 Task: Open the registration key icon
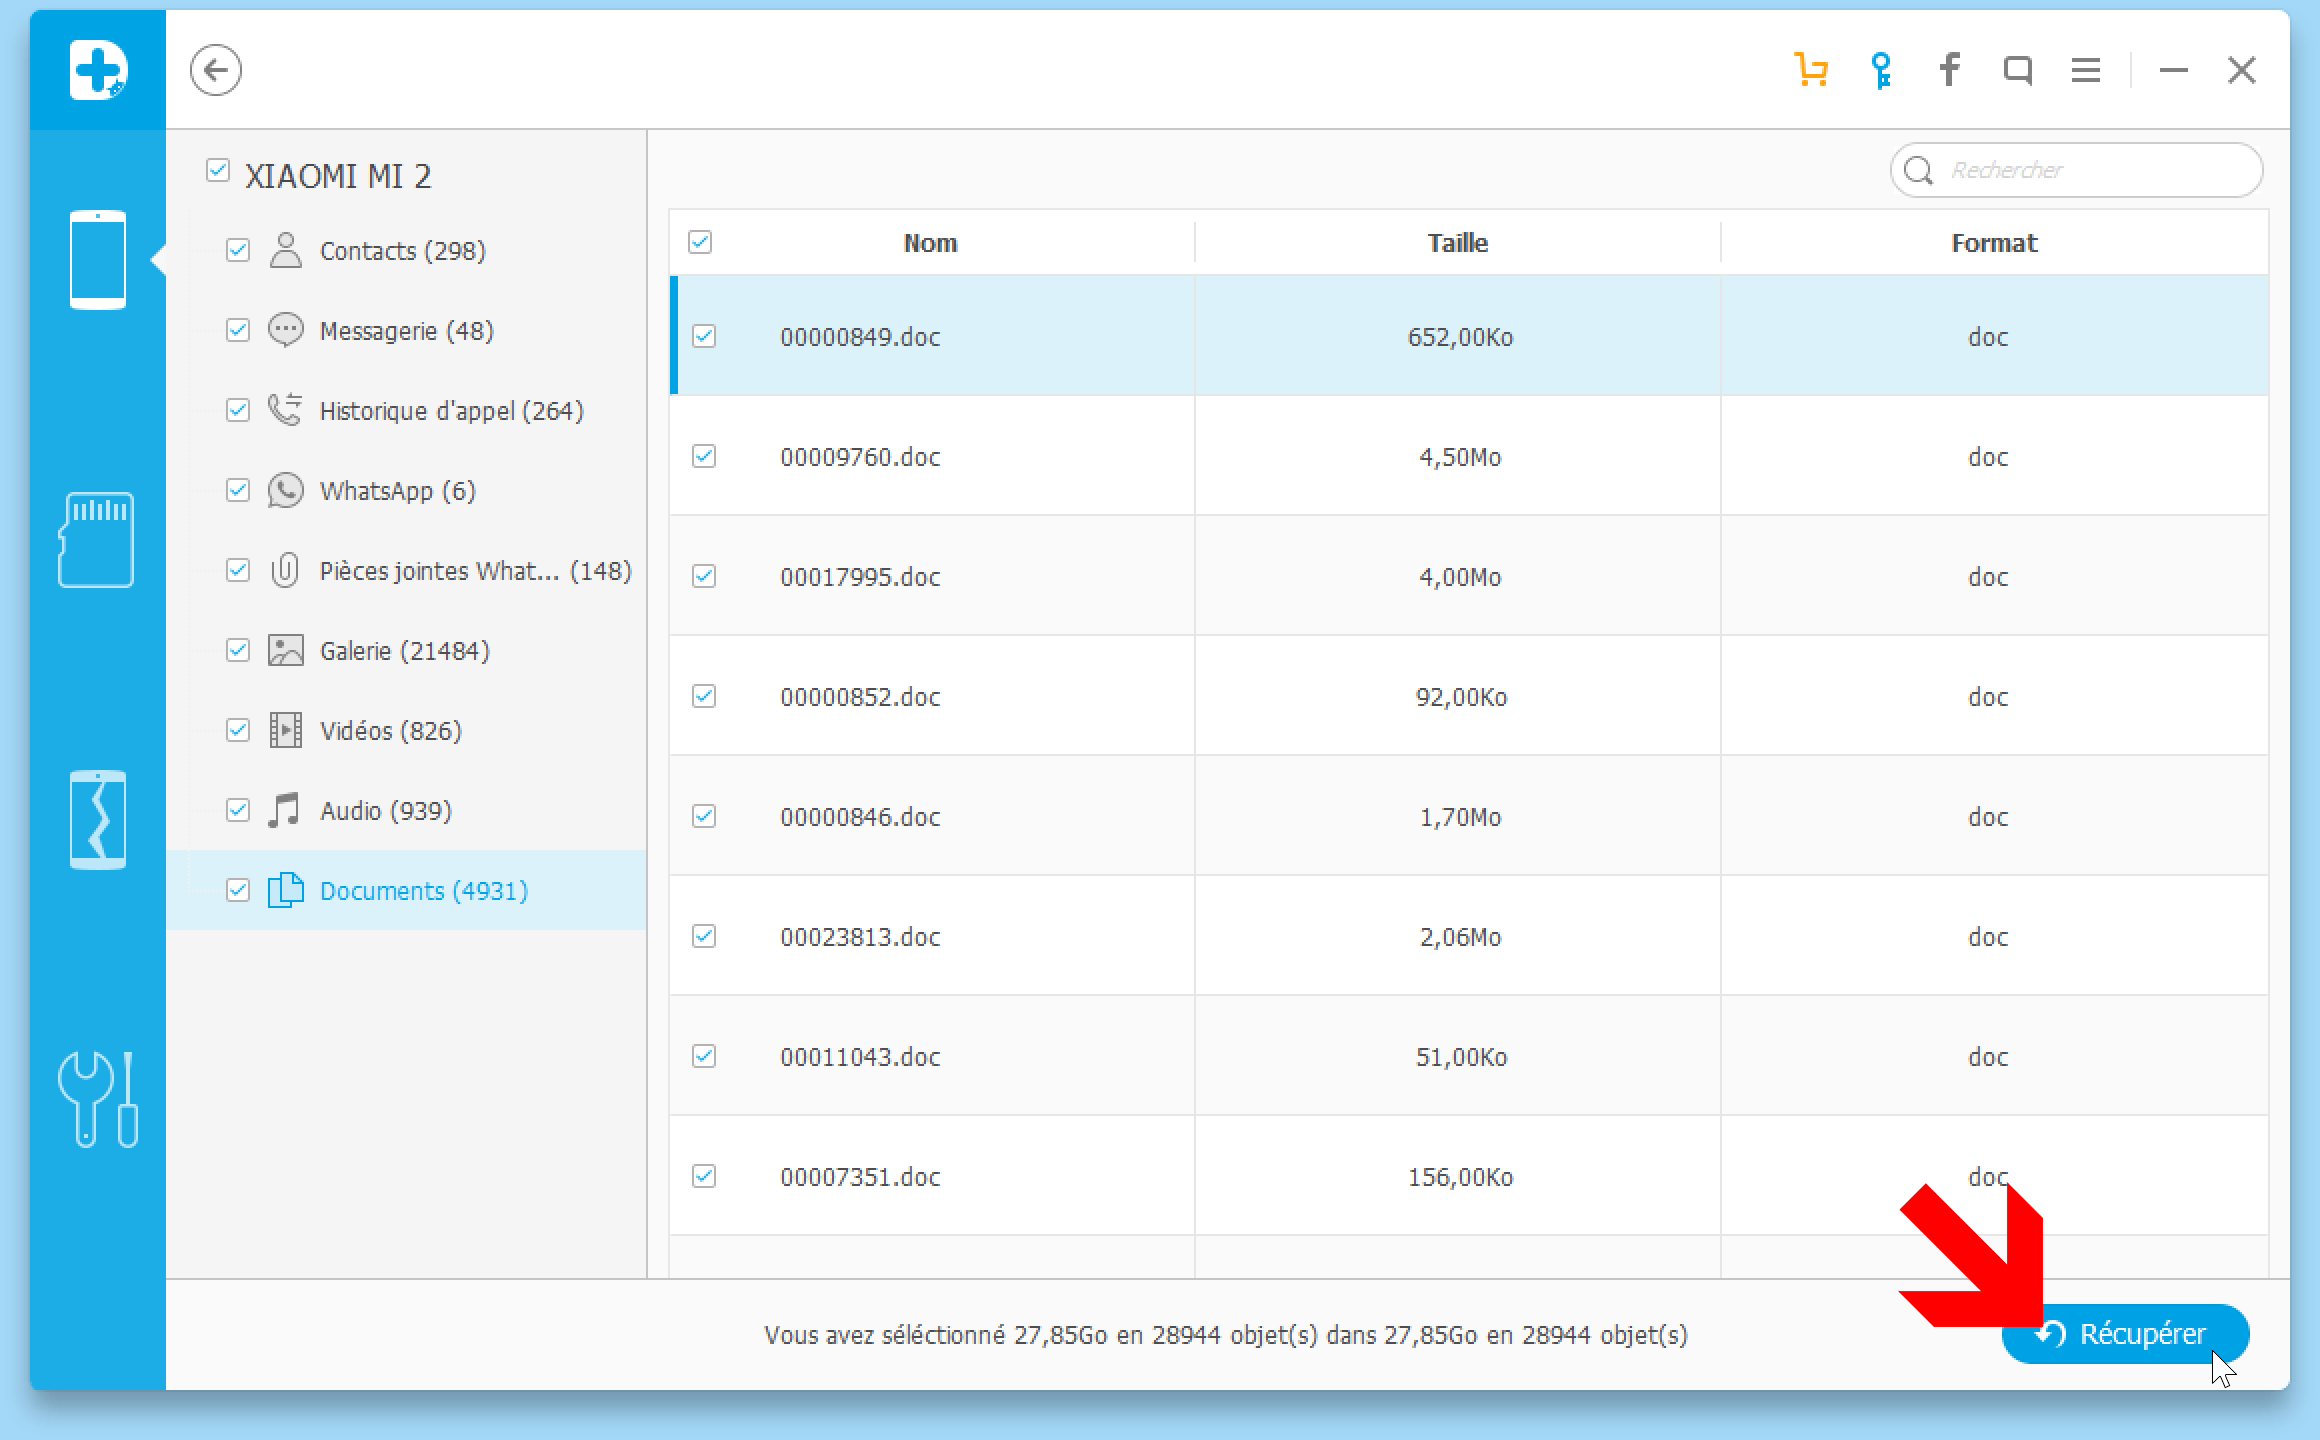(x=1881, y=70)
